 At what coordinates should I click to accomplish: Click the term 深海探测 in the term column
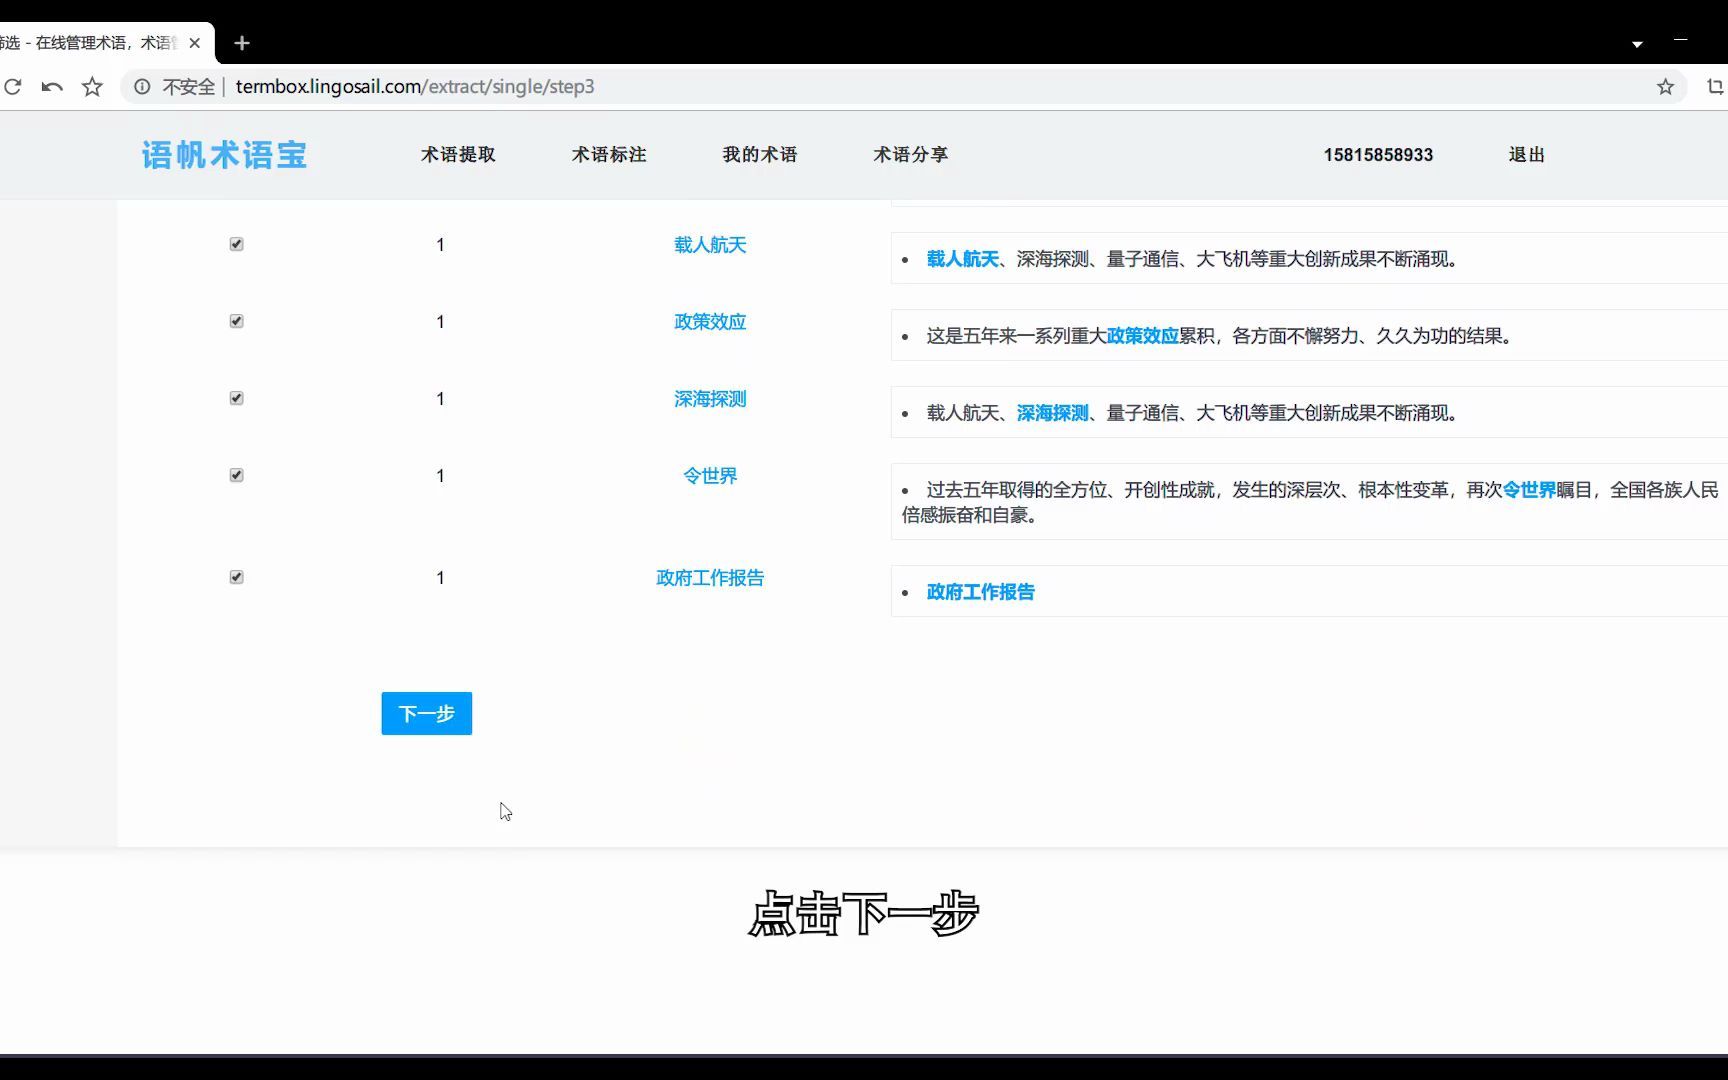pyautogui.click(x=710, y=399)
